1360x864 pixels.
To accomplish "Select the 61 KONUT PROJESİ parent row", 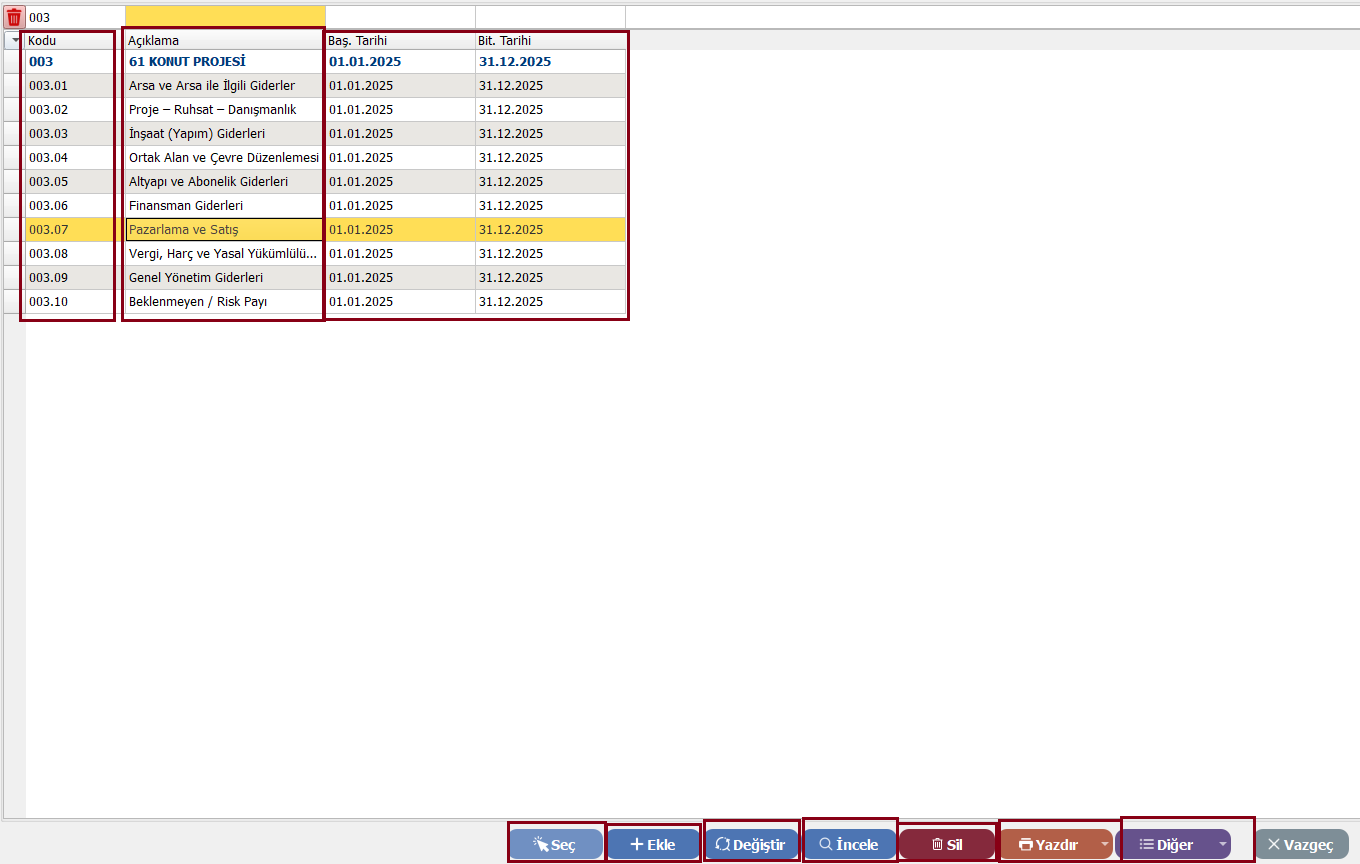I will [223, 61].
